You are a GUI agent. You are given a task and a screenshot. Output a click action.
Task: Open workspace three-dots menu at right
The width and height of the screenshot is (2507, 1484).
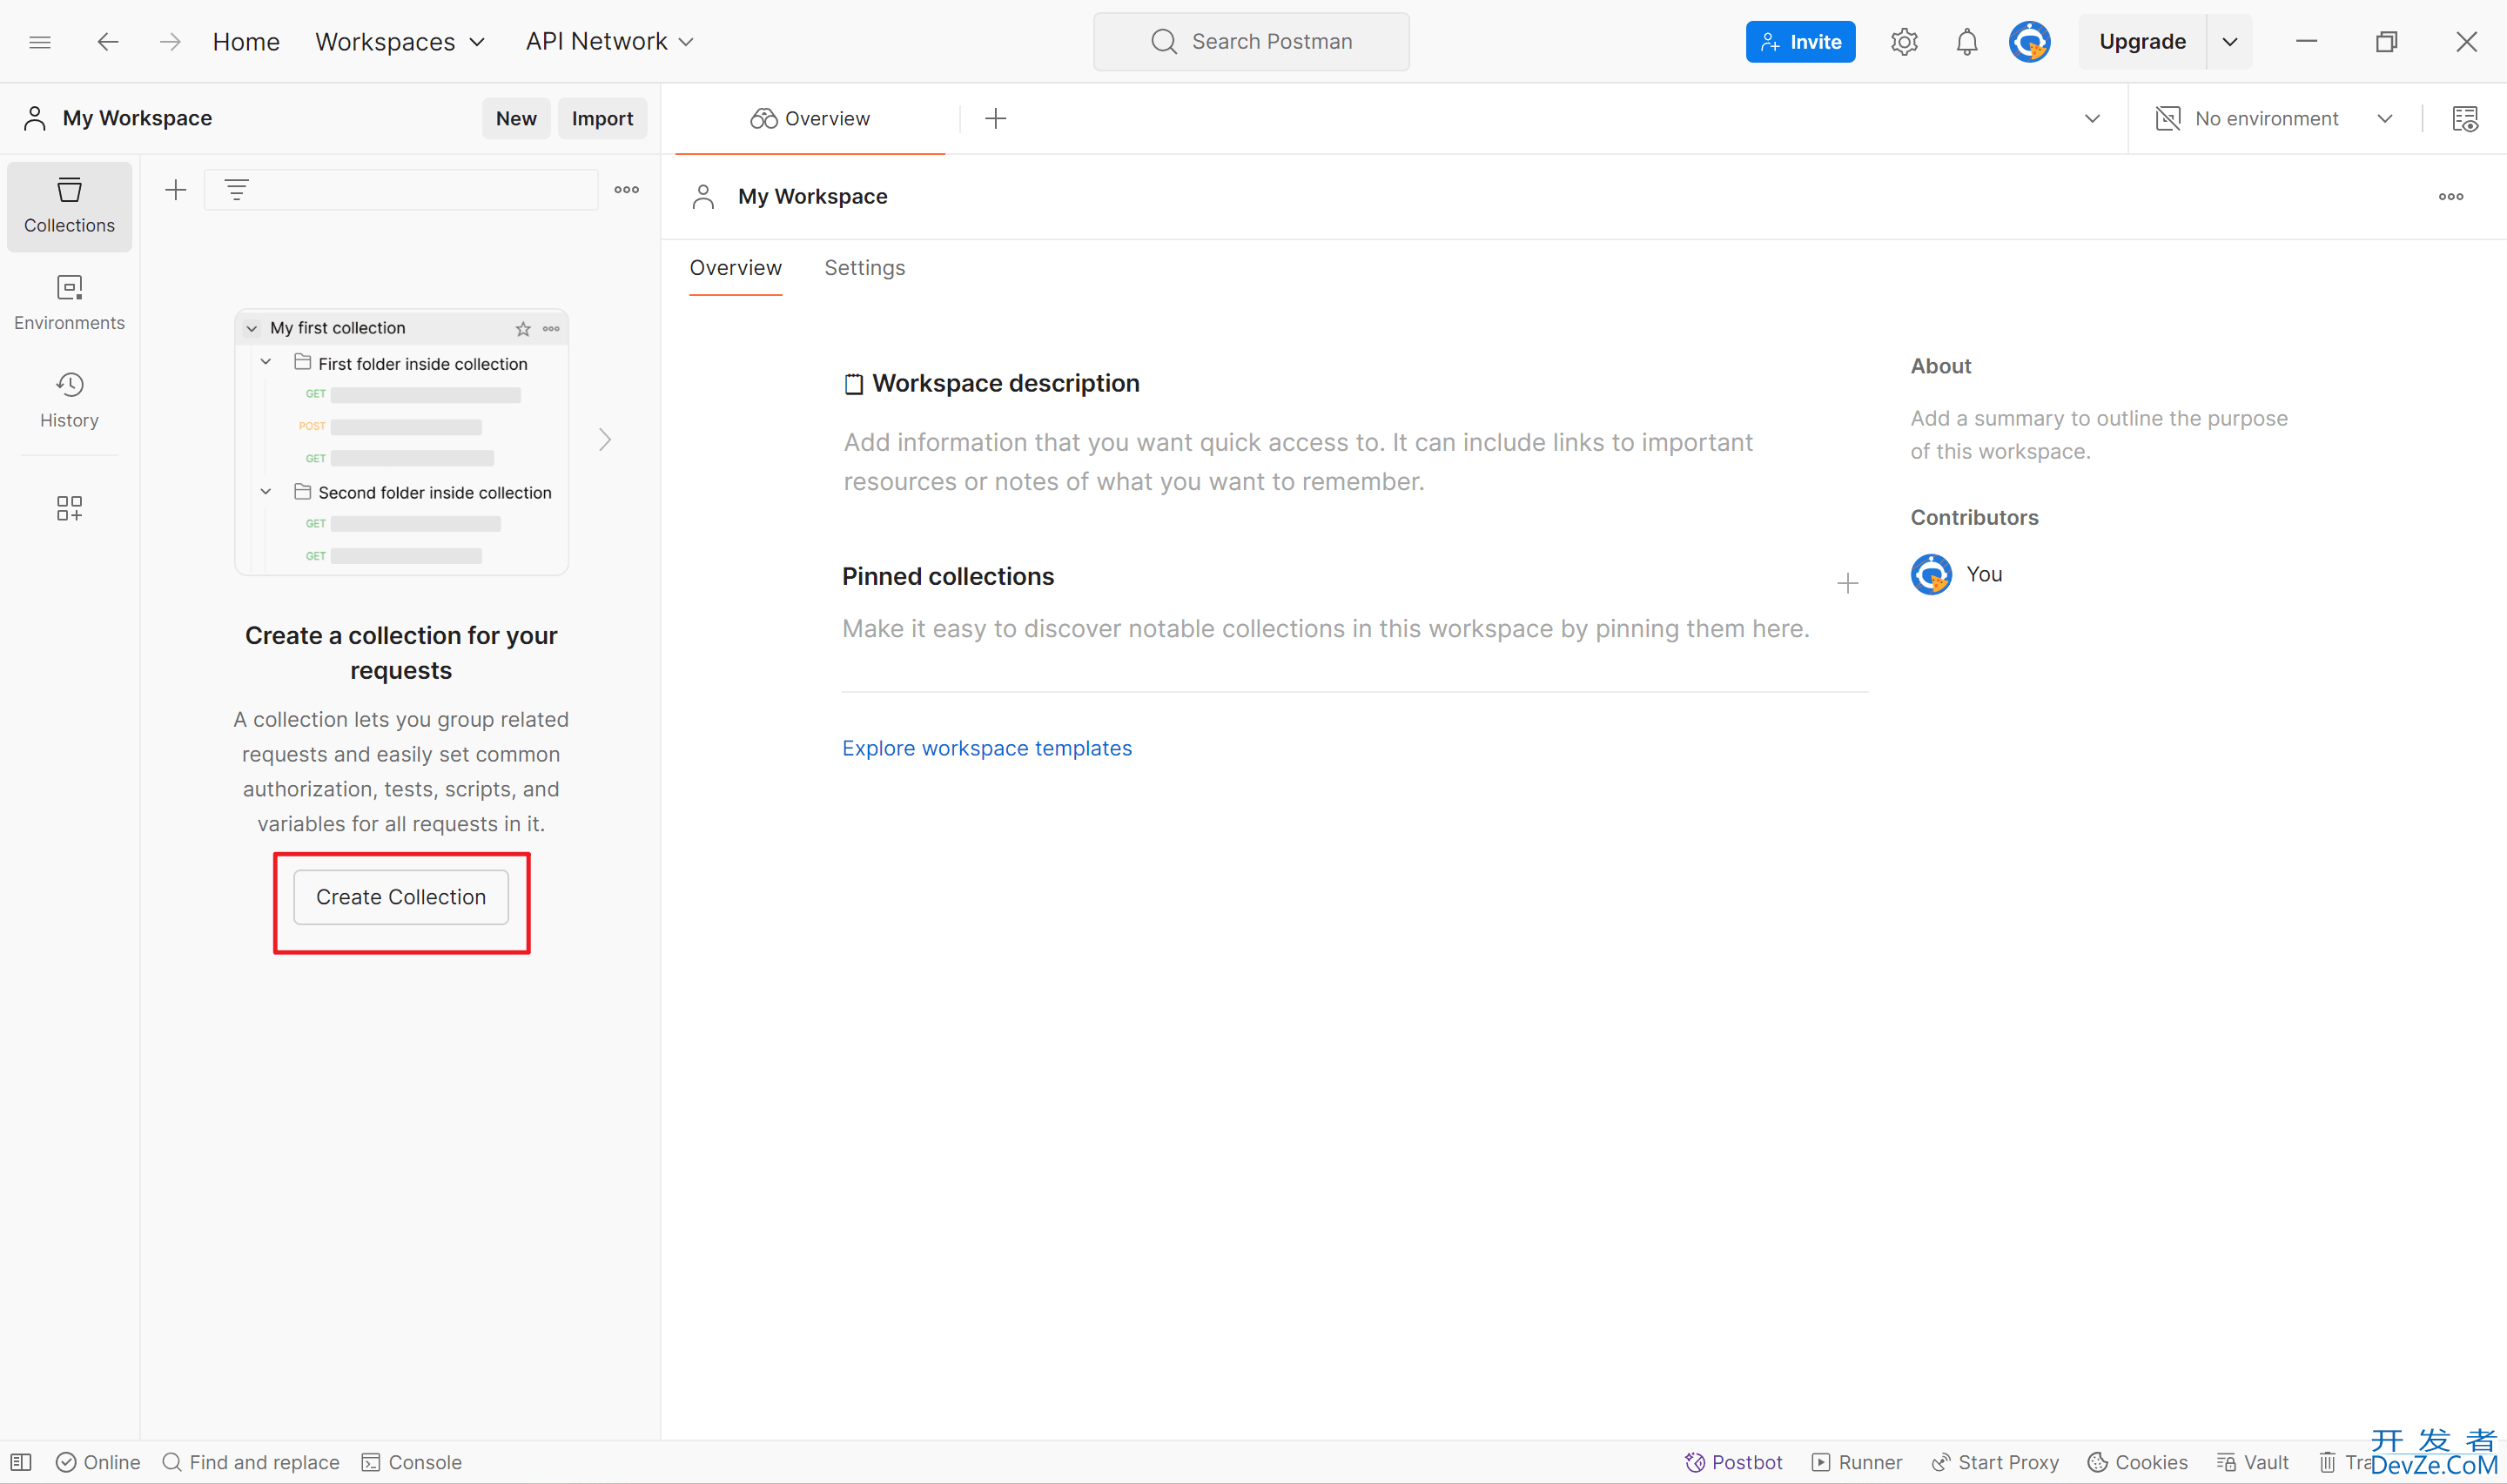point(2450,197)
